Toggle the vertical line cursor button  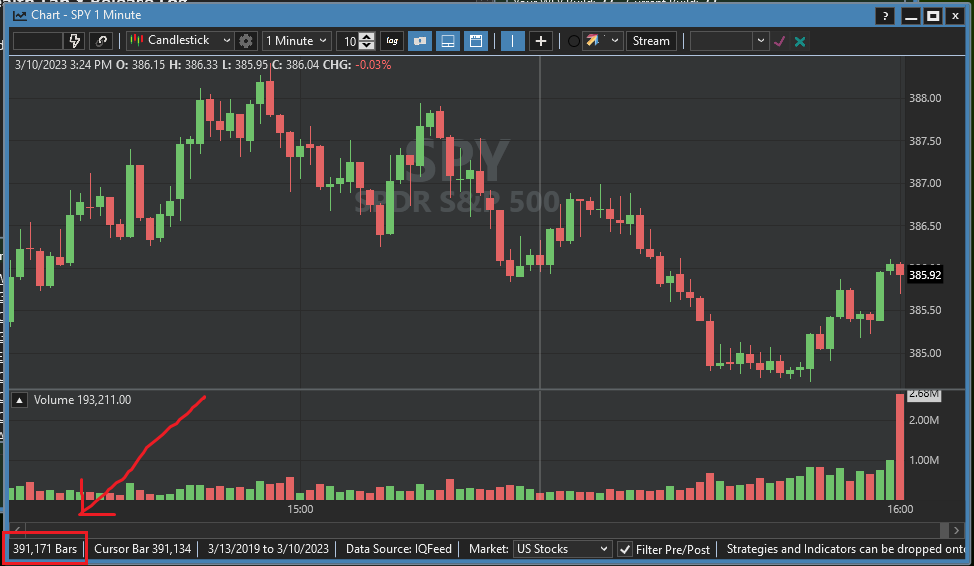[x=512, y=41]
